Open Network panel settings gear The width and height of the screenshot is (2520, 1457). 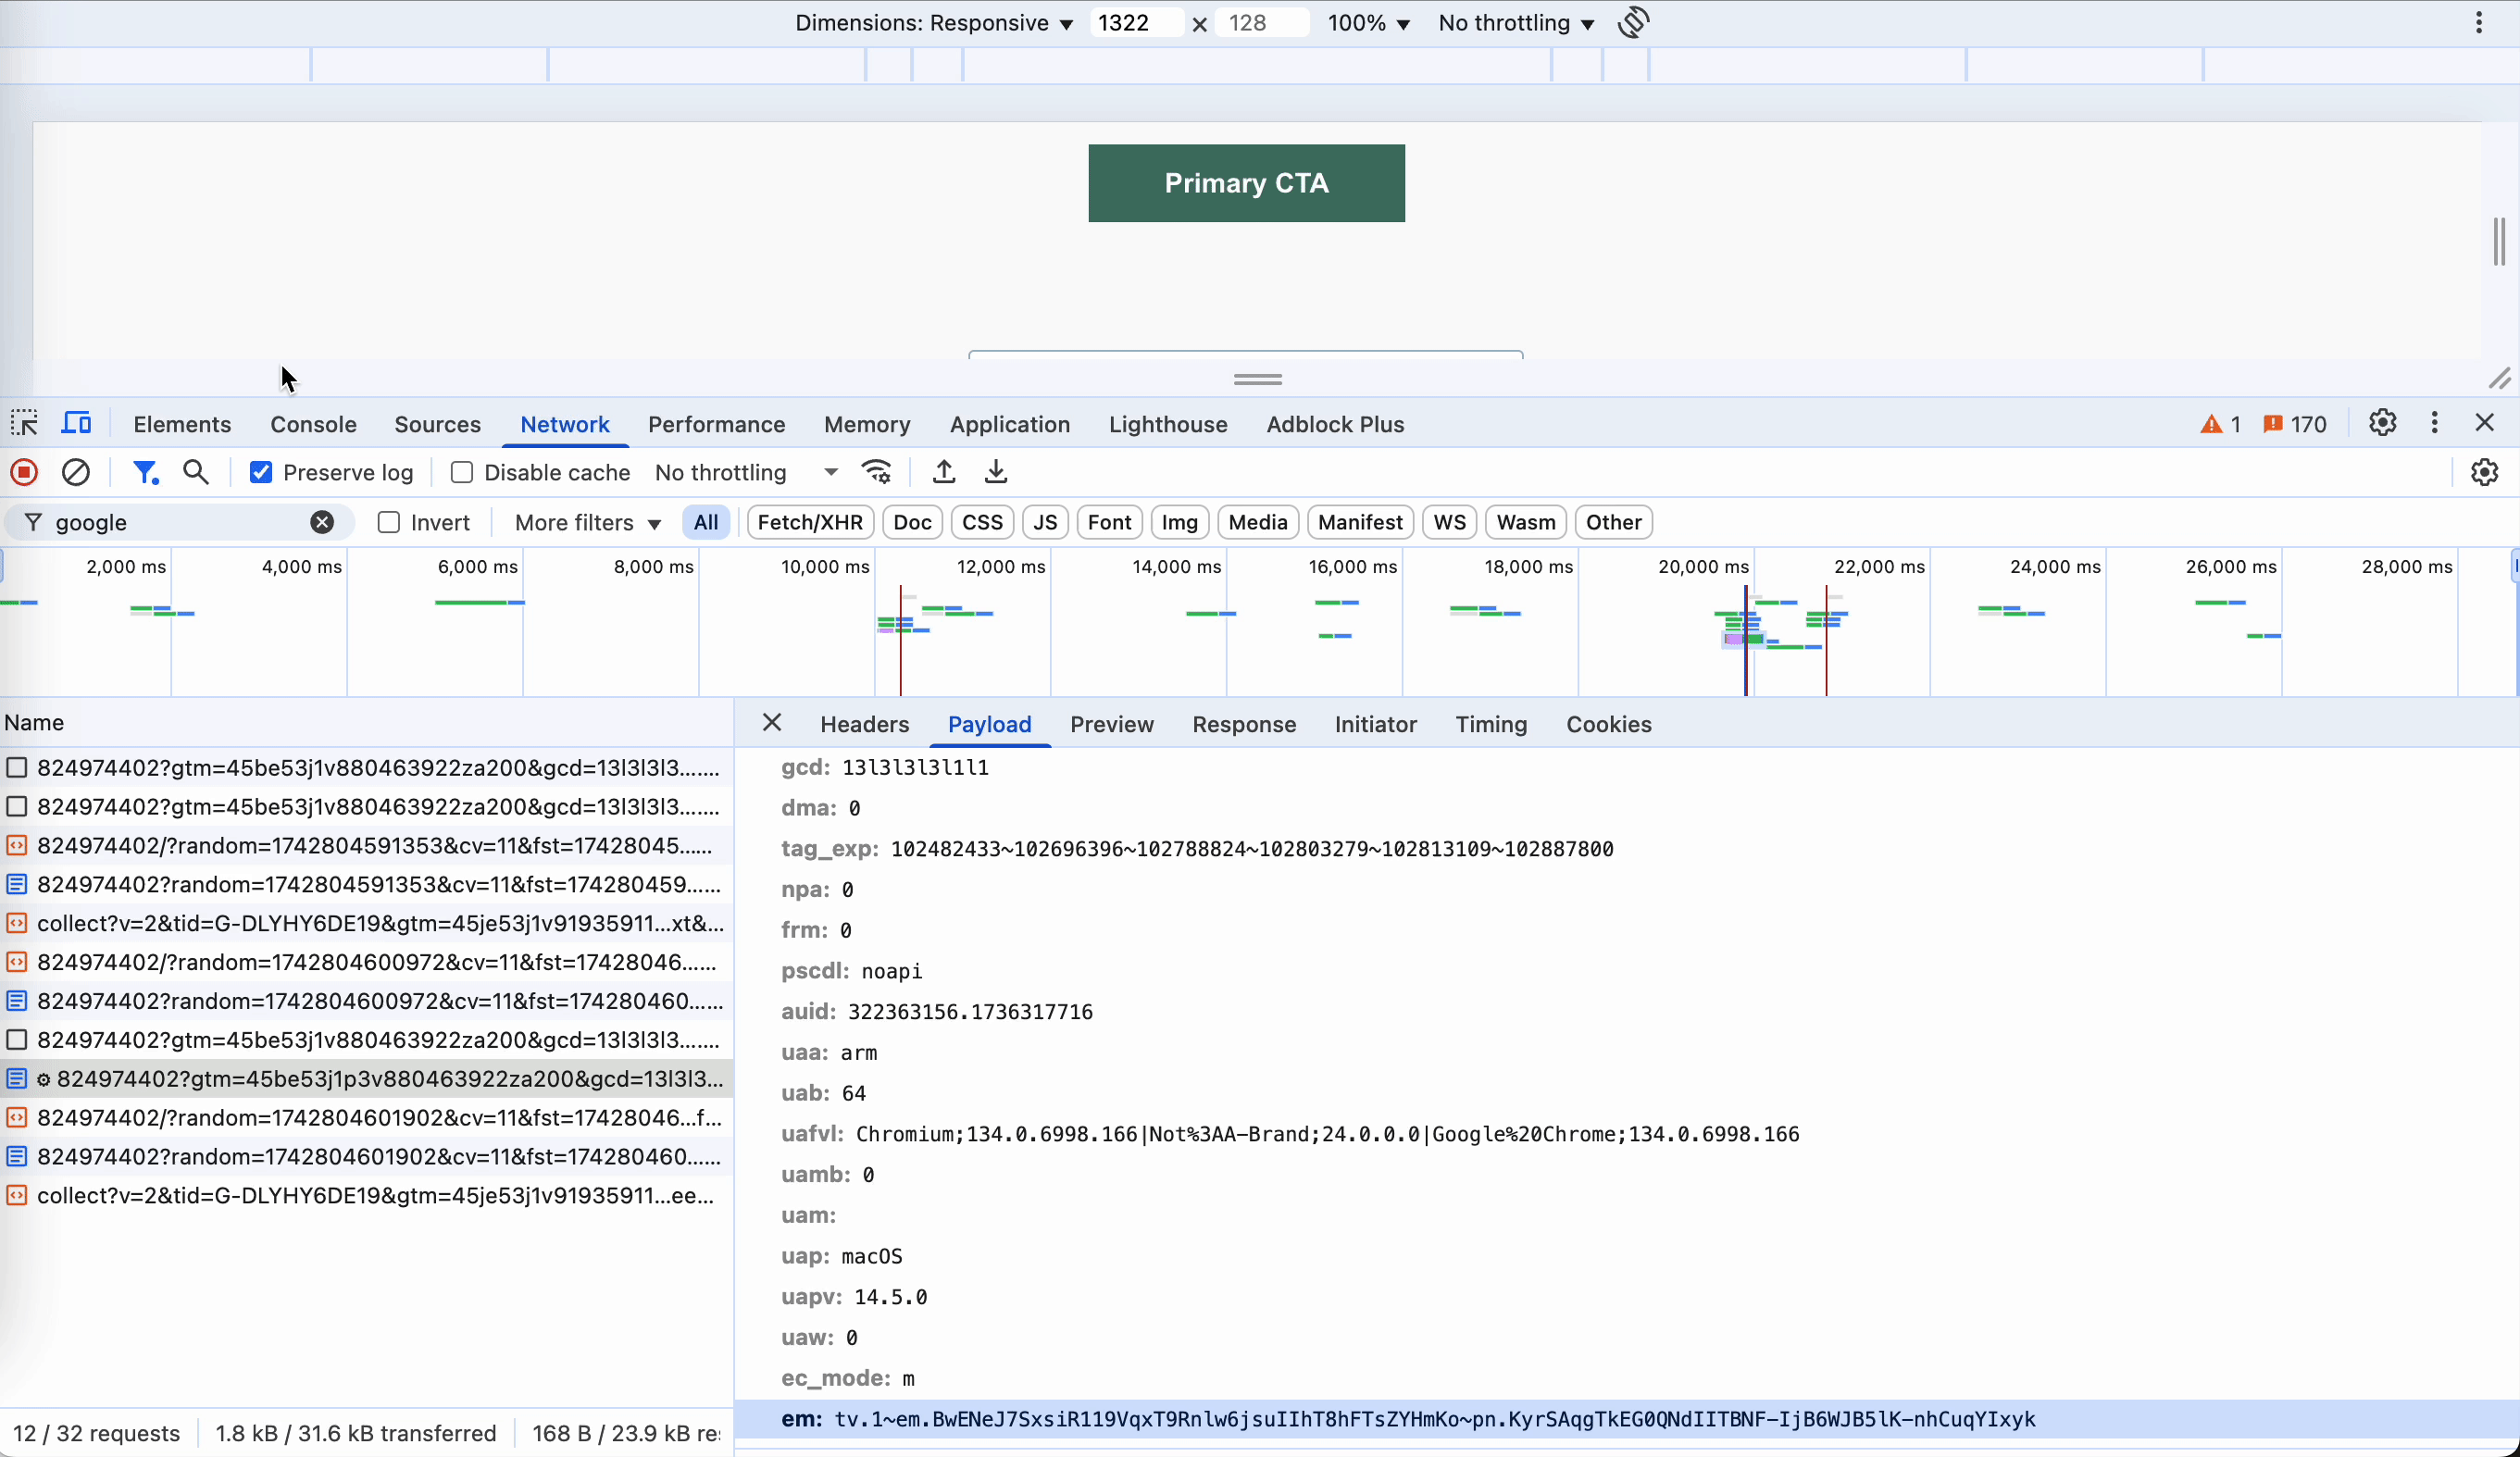coord(2485,472)
